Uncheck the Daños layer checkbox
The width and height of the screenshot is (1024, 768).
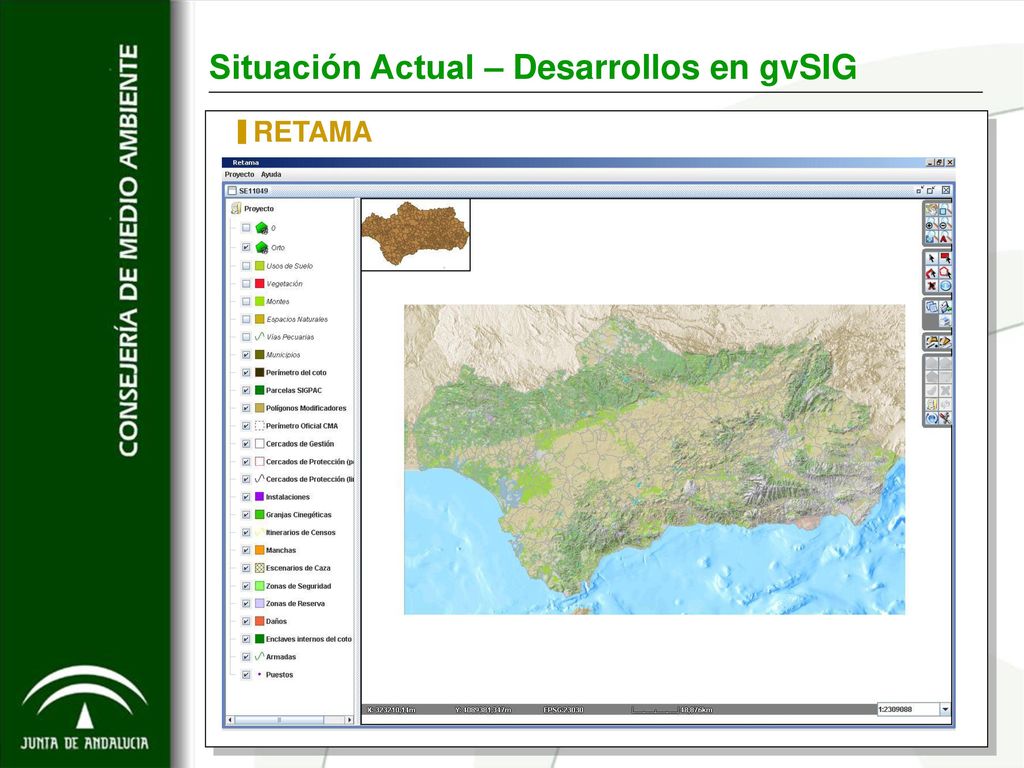[246, 621]
